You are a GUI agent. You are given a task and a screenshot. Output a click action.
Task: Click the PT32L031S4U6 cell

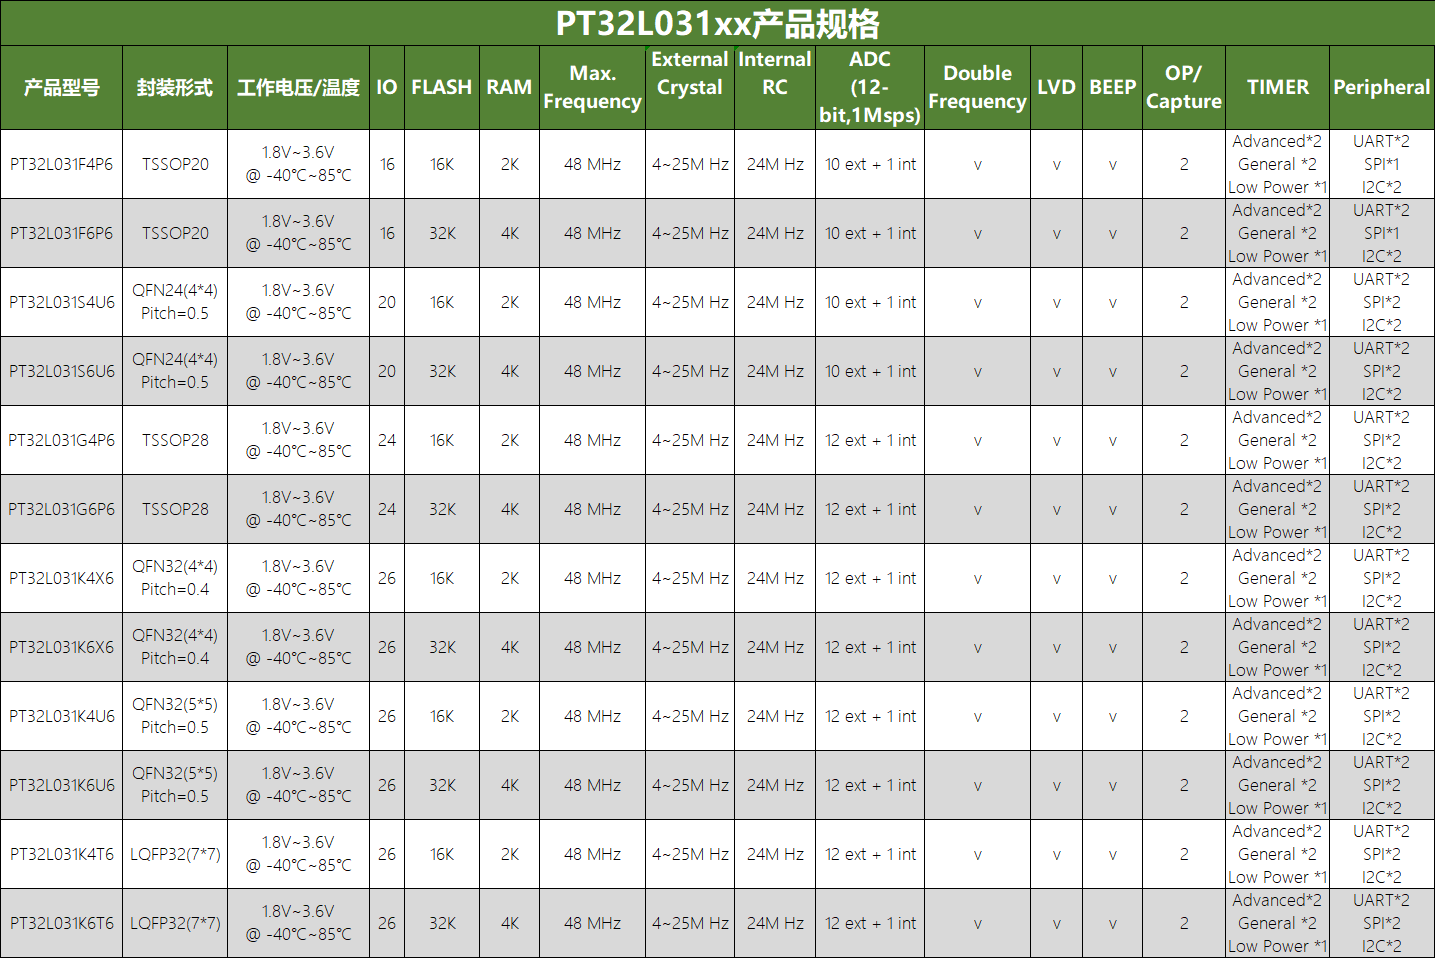pos(61,302)
